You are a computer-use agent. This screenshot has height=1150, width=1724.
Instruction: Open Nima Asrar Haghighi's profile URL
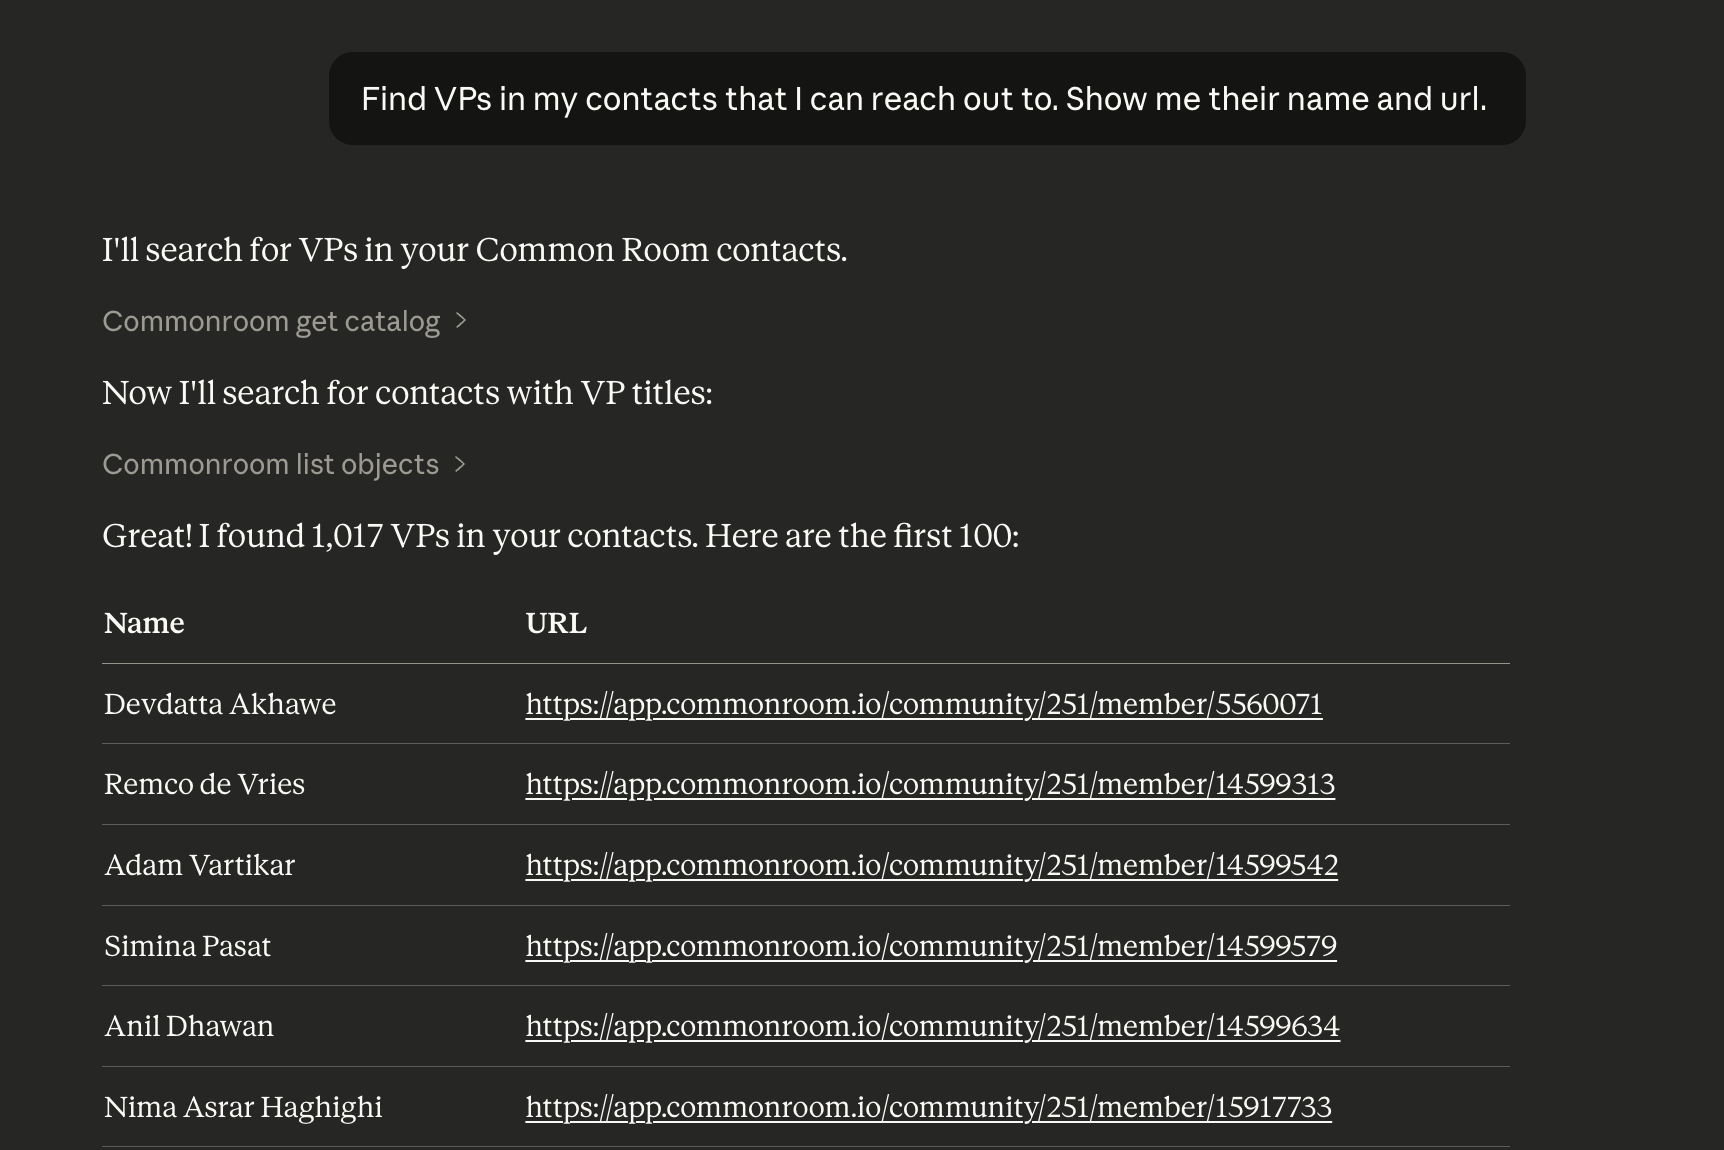pos(928,1107)
